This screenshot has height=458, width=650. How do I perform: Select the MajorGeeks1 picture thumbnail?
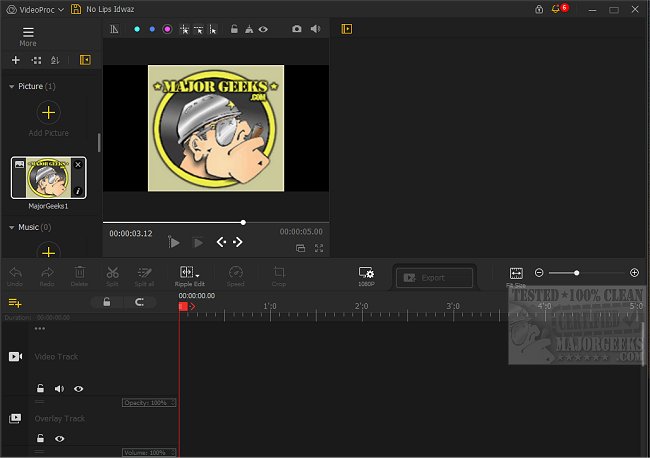point(47,177)
